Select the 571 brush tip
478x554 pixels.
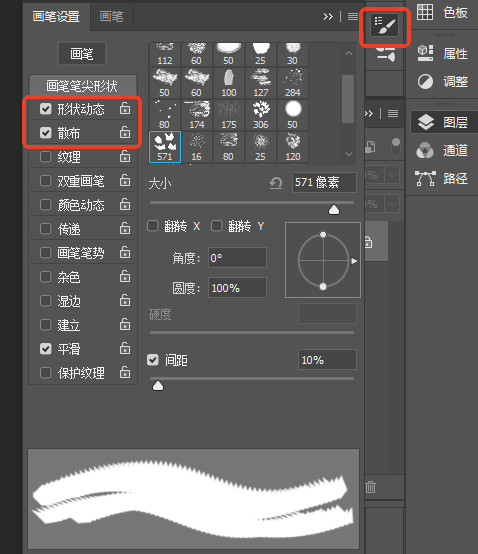click(x=165, y=147)
